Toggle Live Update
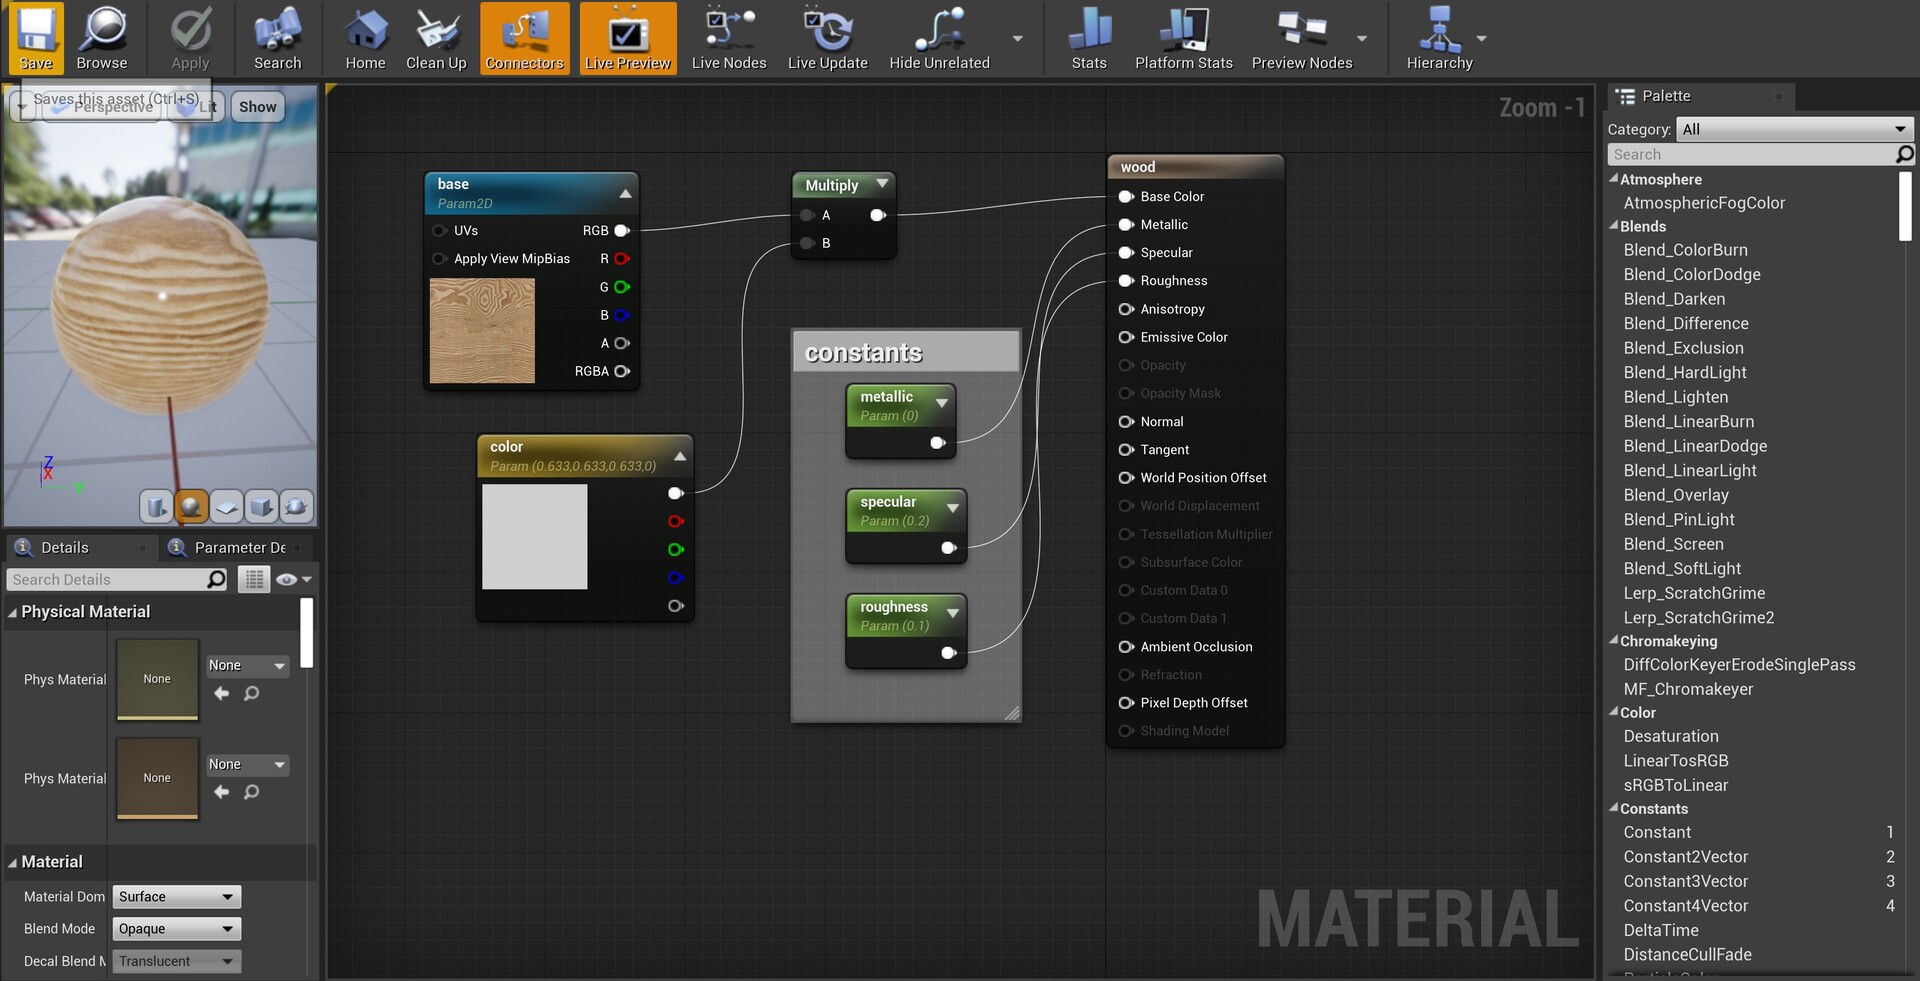This screenshot has height=981, width=1920. pyautogui.click(x=827, y=38)
